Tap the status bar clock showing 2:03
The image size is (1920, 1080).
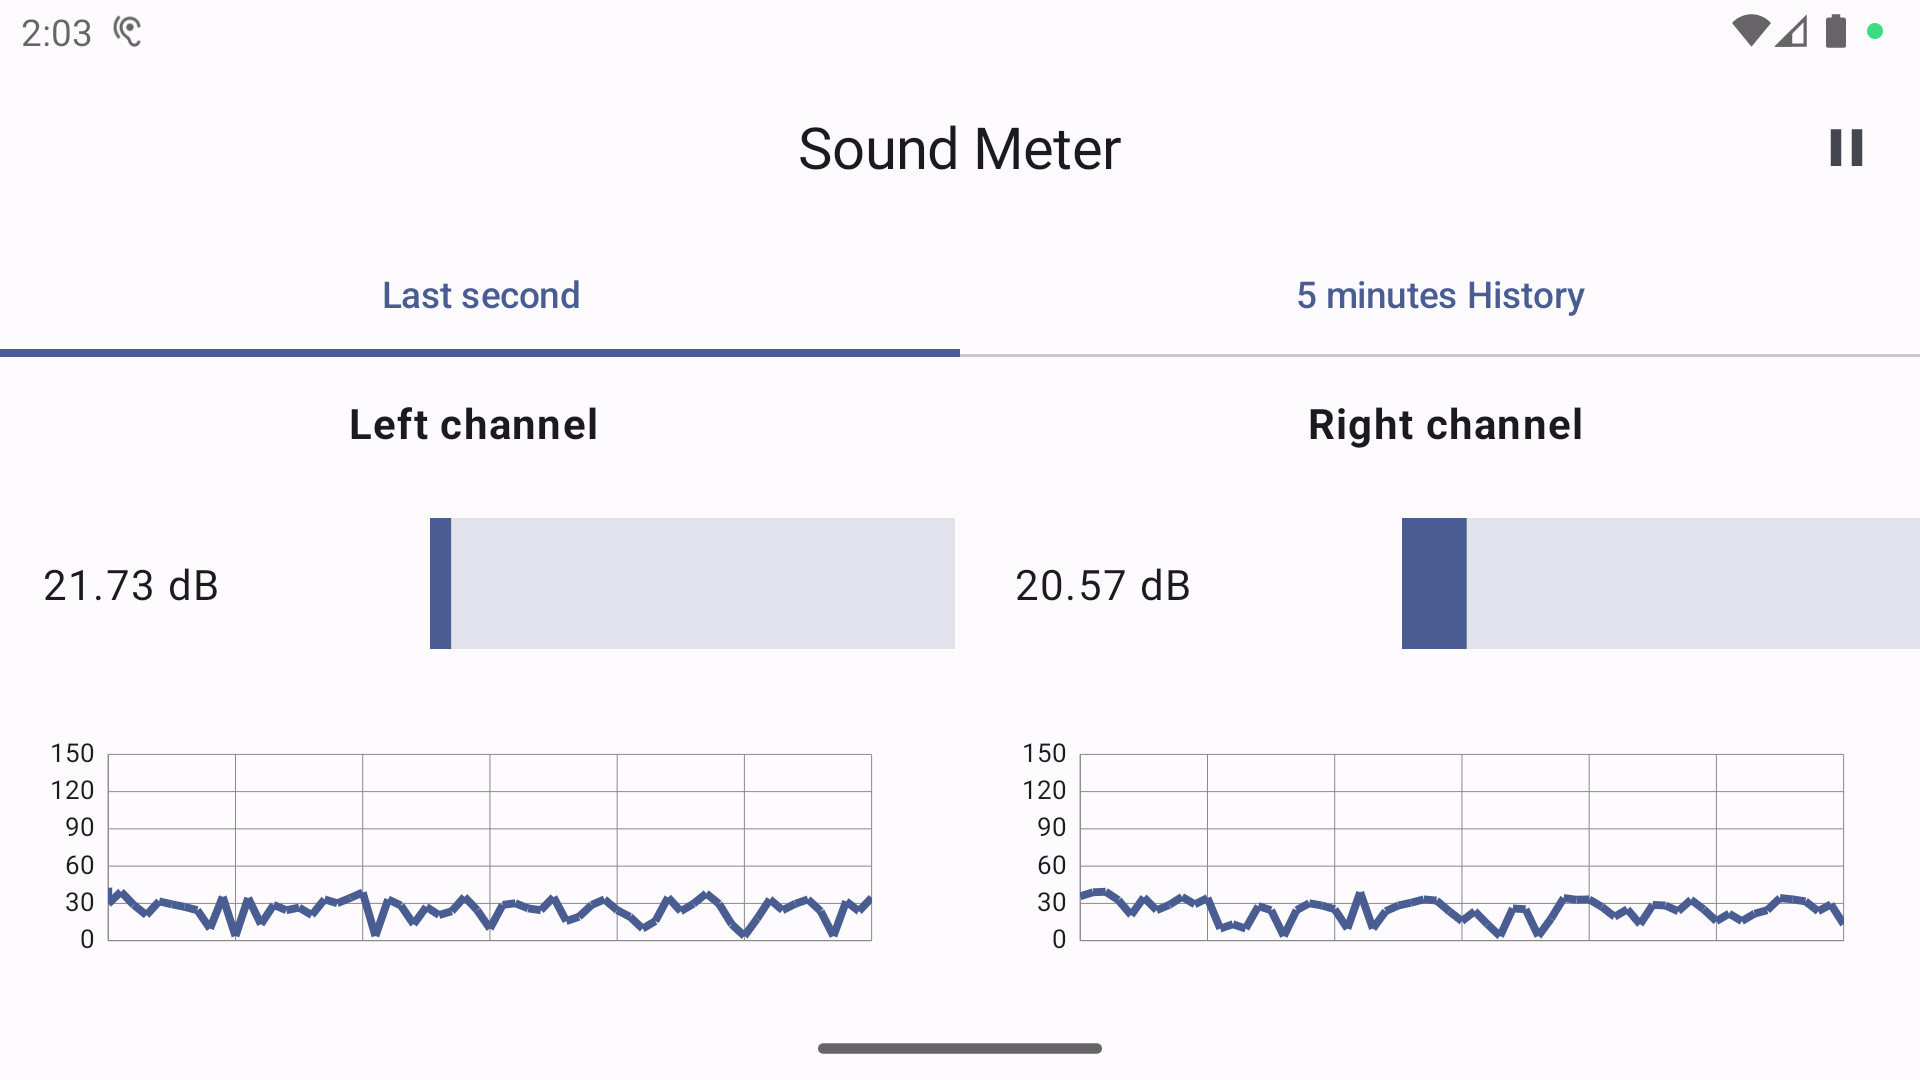click(57, 31)
